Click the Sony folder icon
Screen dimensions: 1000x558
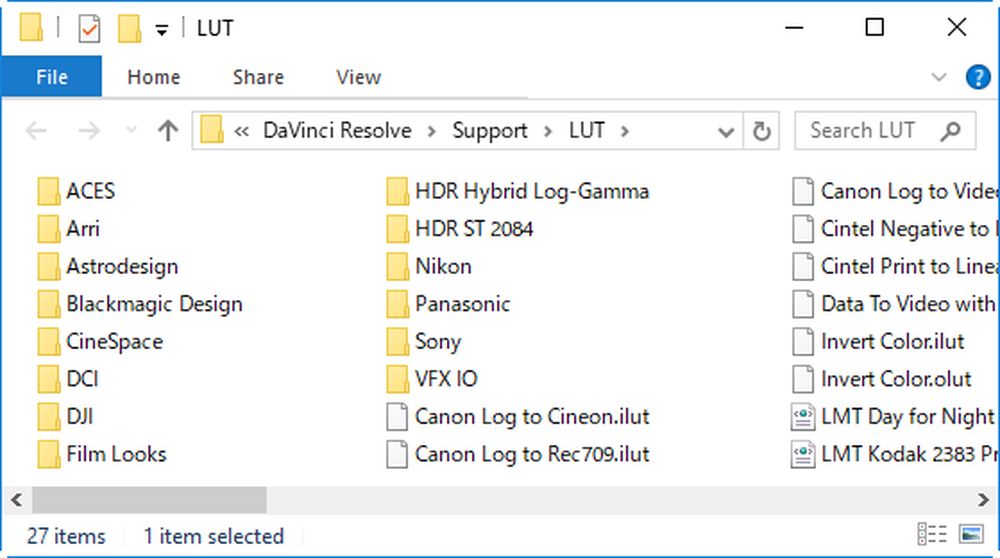[397, 342]
